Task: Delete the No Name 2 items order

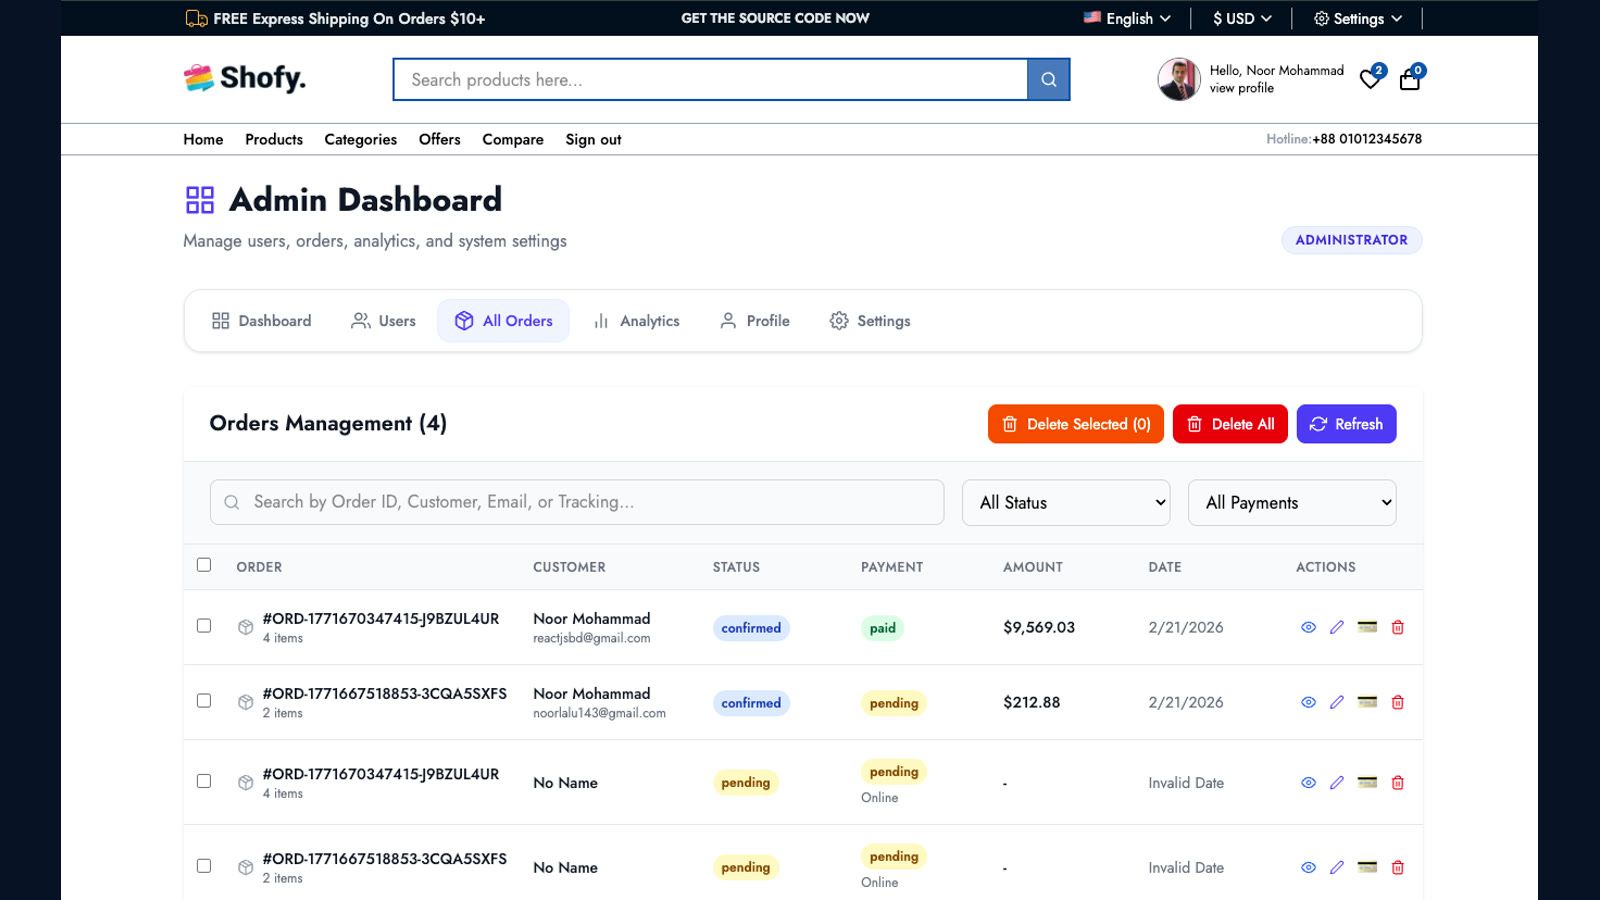Action: pyautogui.click(x=1398, y=867)
